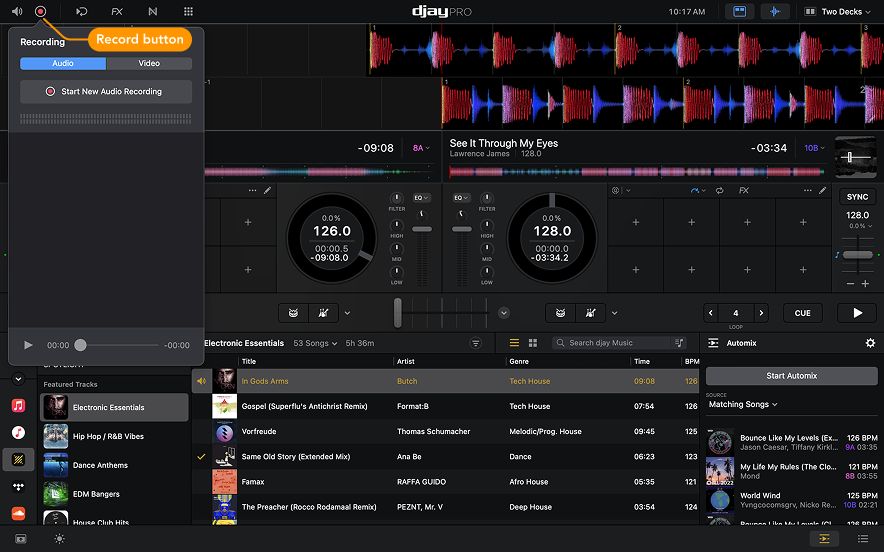Toggle the library layout view button

click(x=739, y=11)
